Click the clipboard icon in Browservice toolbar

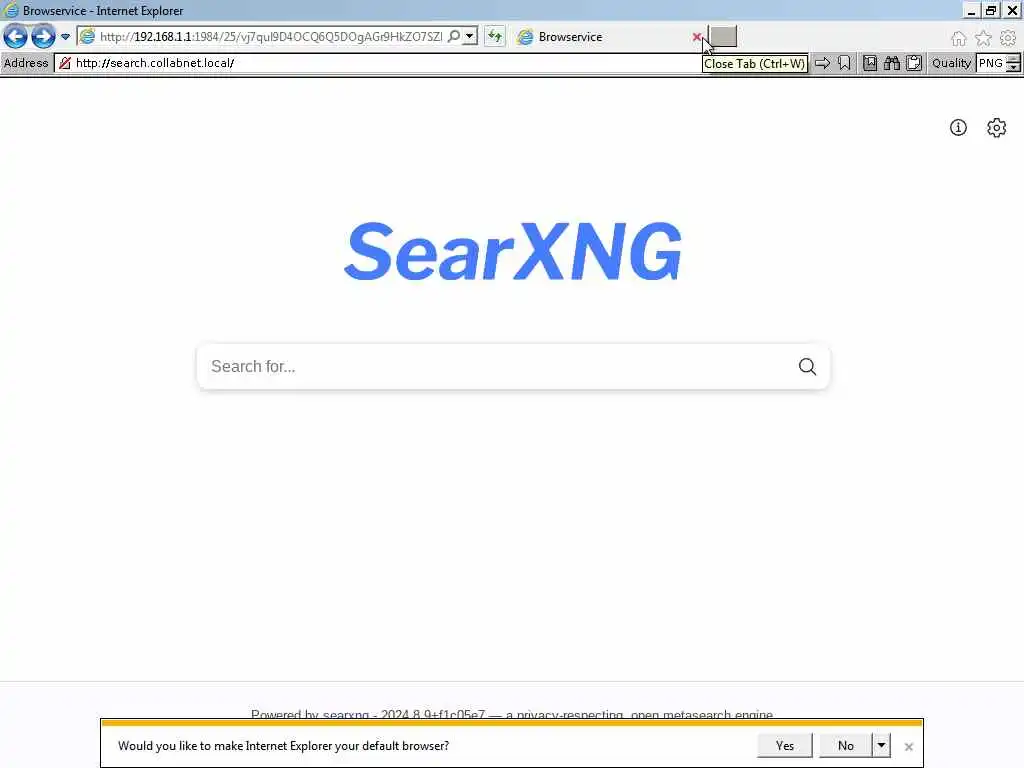pos(914,63)
